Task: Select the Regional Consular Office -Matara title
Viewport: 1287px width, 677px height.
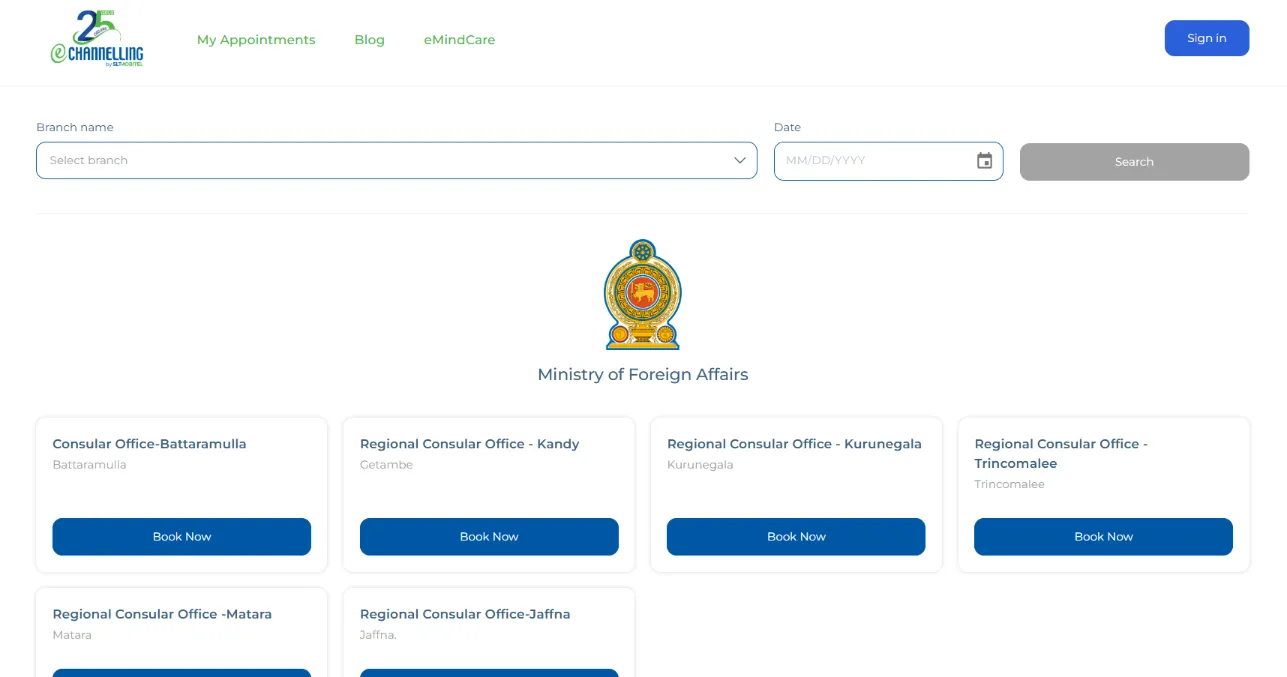Action: 162,614
